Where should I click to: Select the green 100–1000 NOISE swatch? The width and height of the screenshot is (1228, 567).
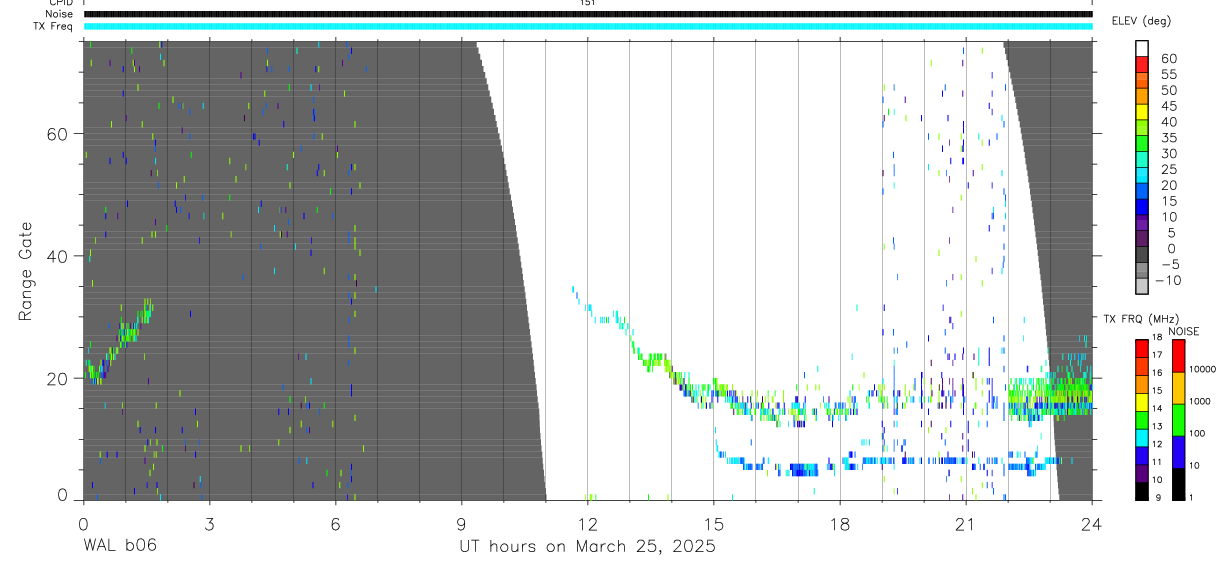coord(1179,419)
